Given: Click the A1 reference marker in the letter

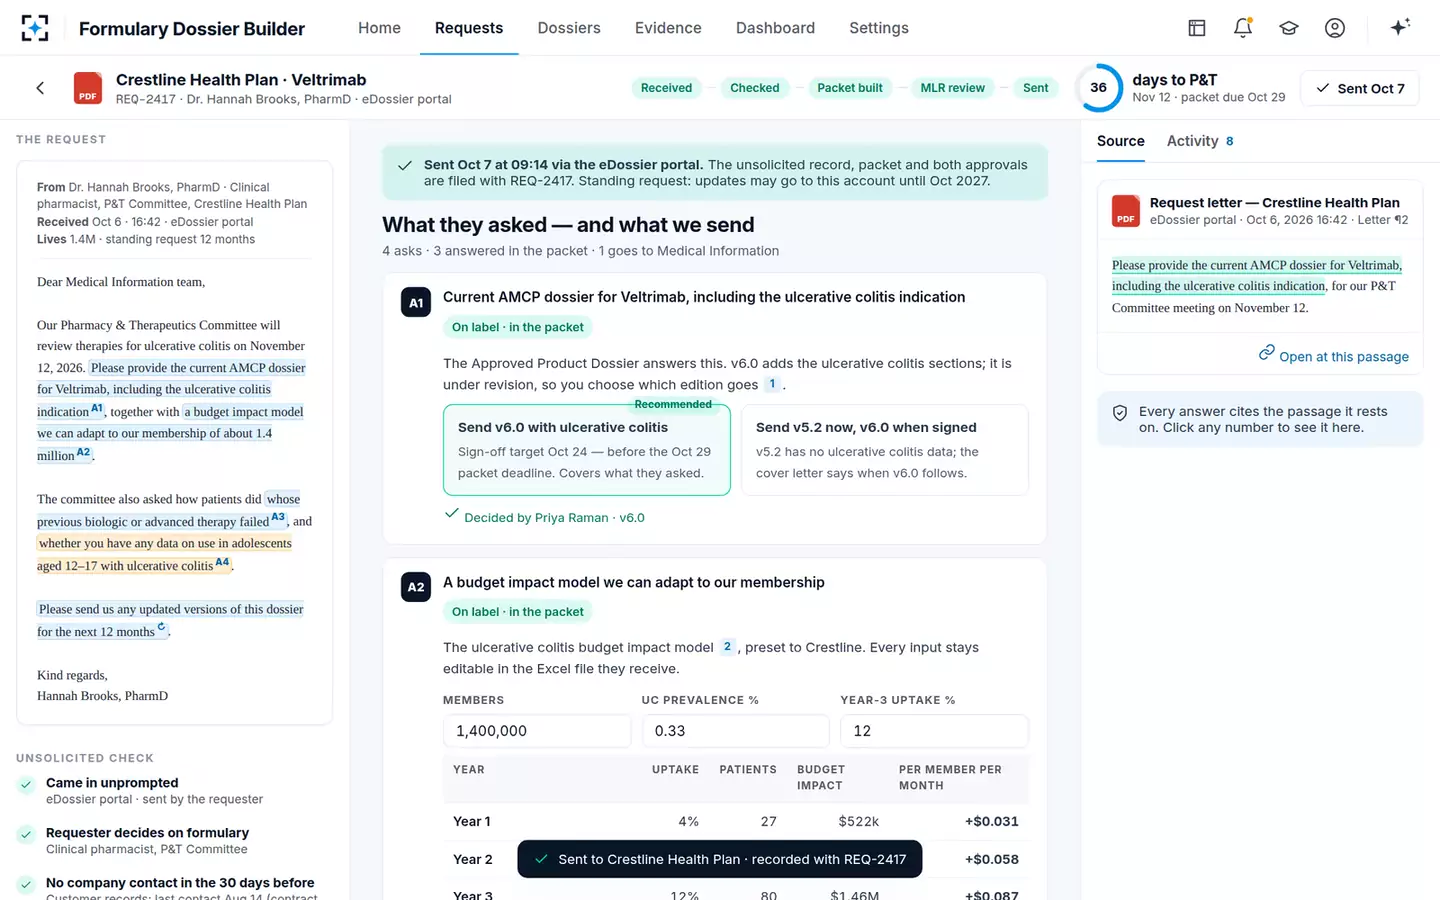Looking at the screenshot, I should coord(97,408).
